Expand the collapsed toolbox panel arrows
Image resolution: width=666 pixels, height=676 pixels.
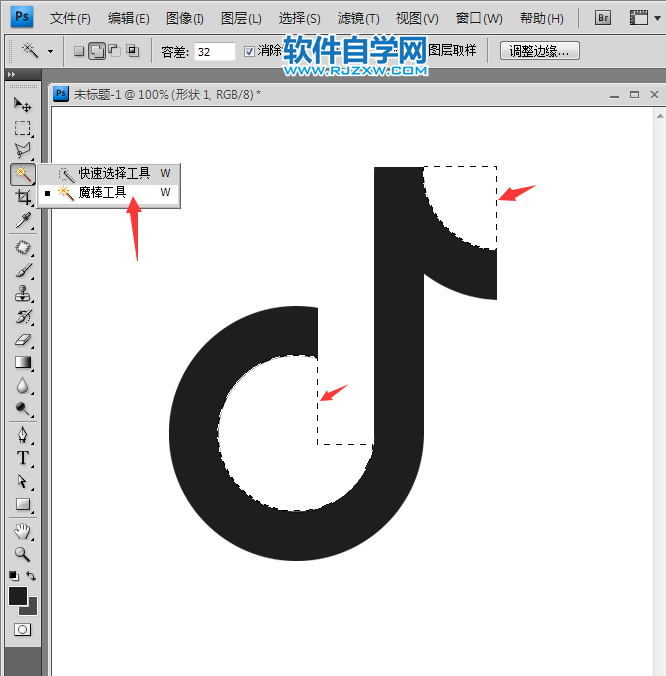pyautogui.click(x=11, y=75)
